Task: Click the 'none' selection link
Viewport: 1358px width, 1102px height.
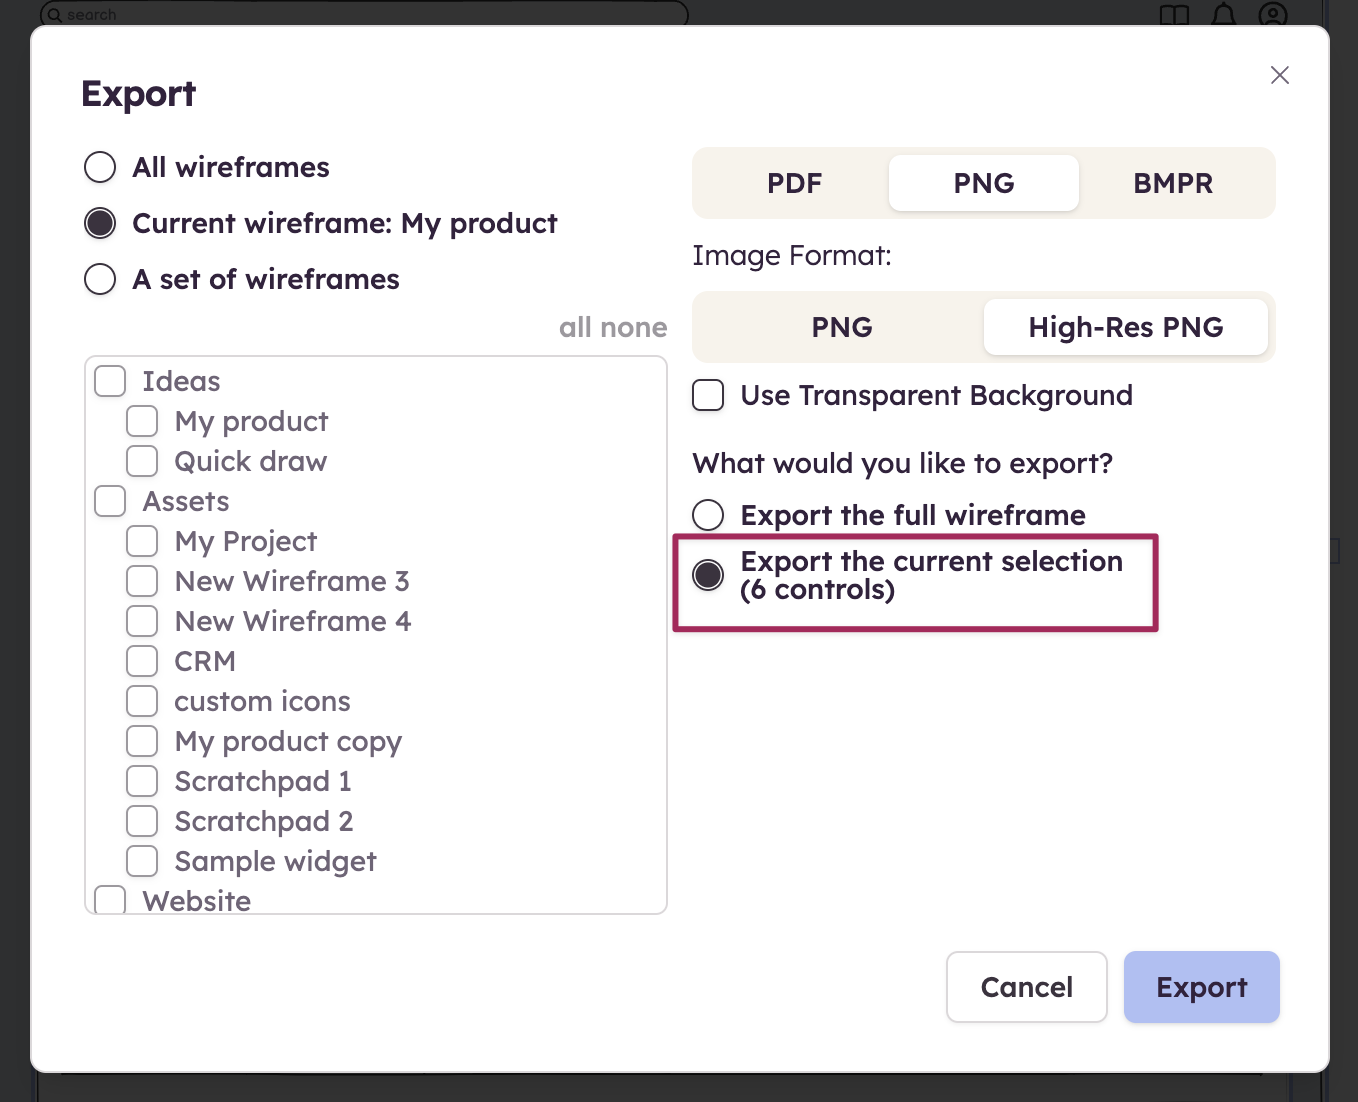Action: [634, 327]
